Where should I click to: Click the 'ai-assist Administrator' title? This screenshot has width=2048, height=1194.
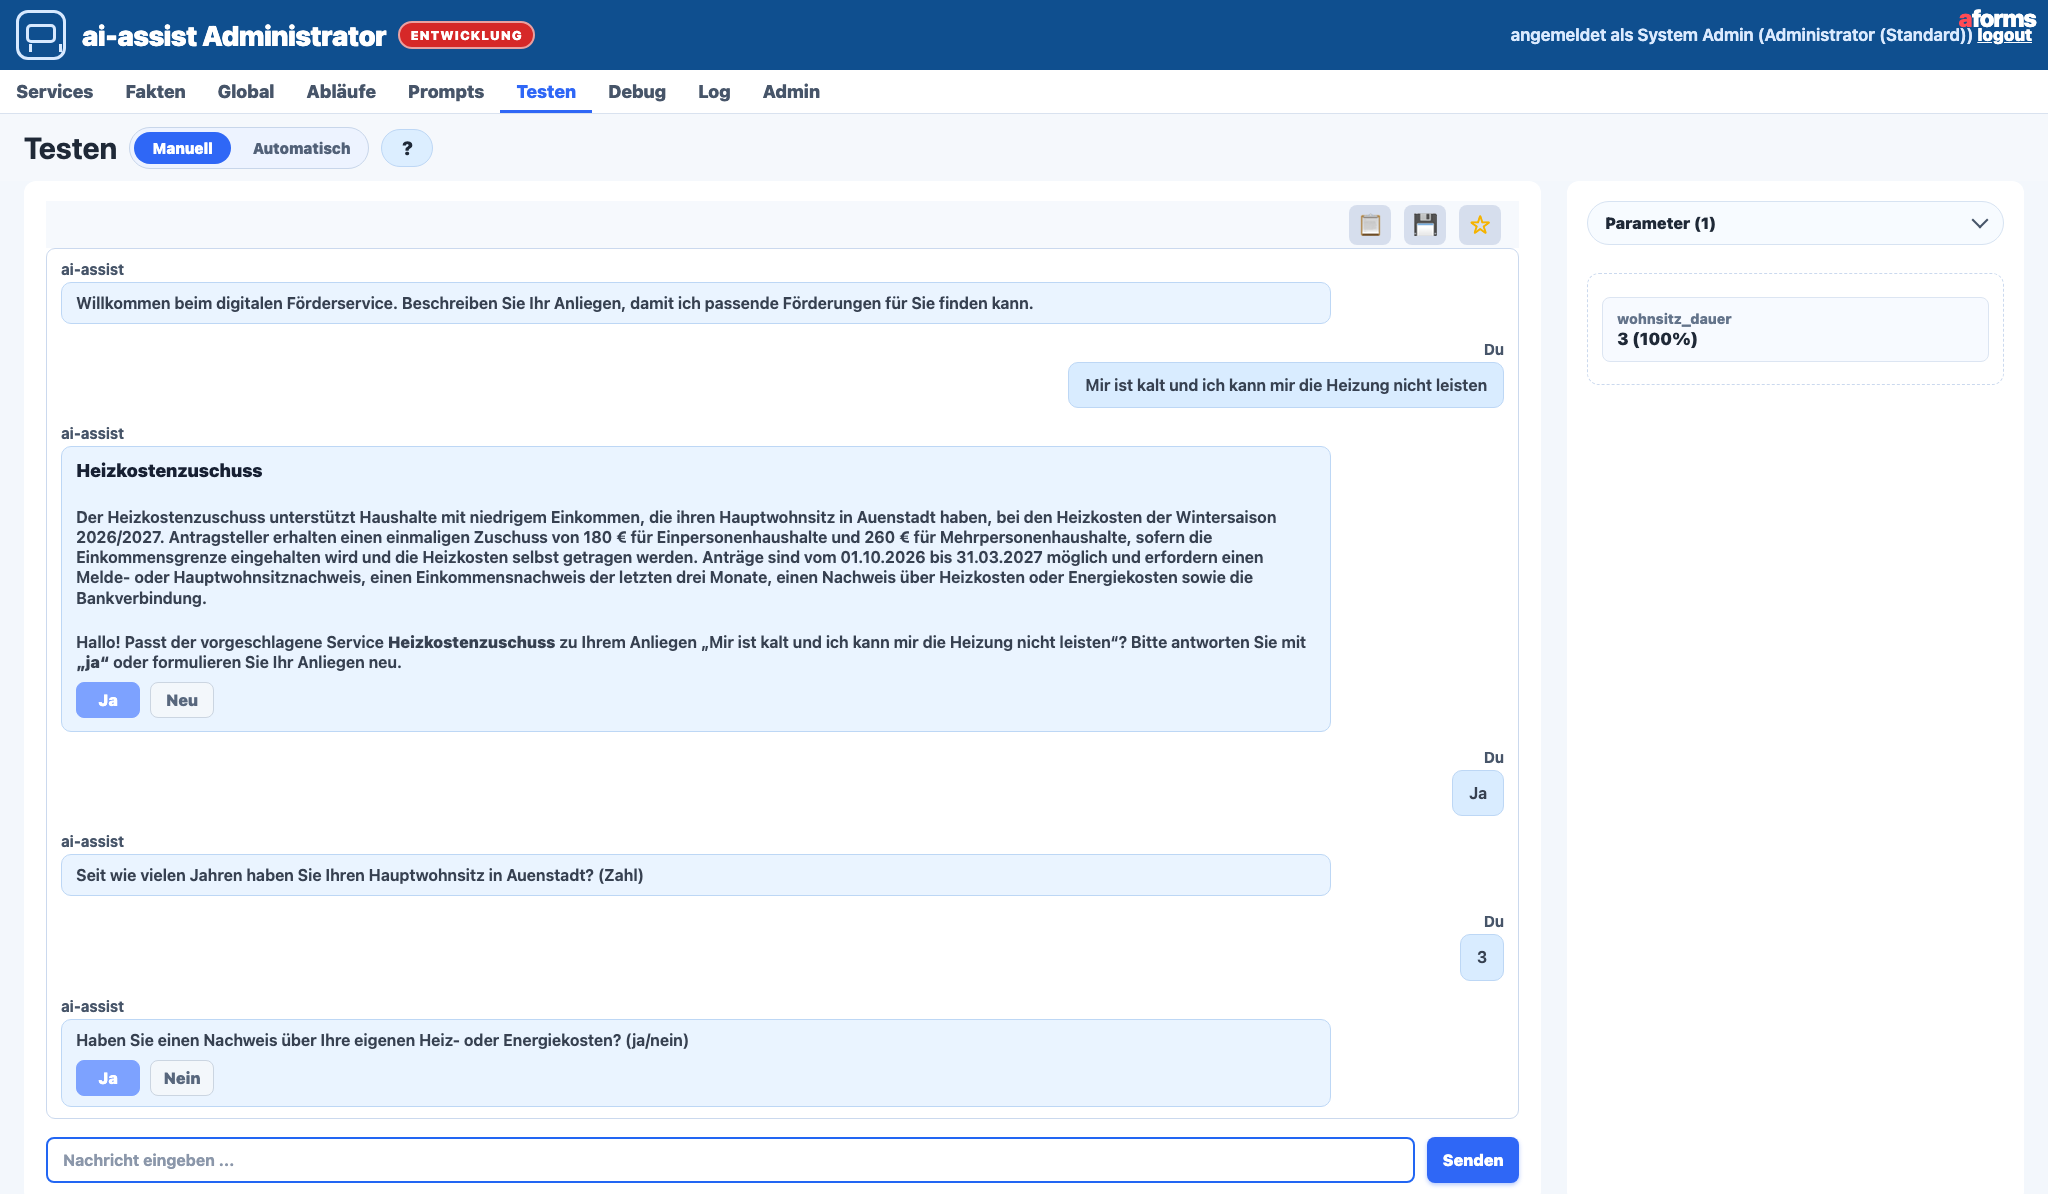coord(234,36)
